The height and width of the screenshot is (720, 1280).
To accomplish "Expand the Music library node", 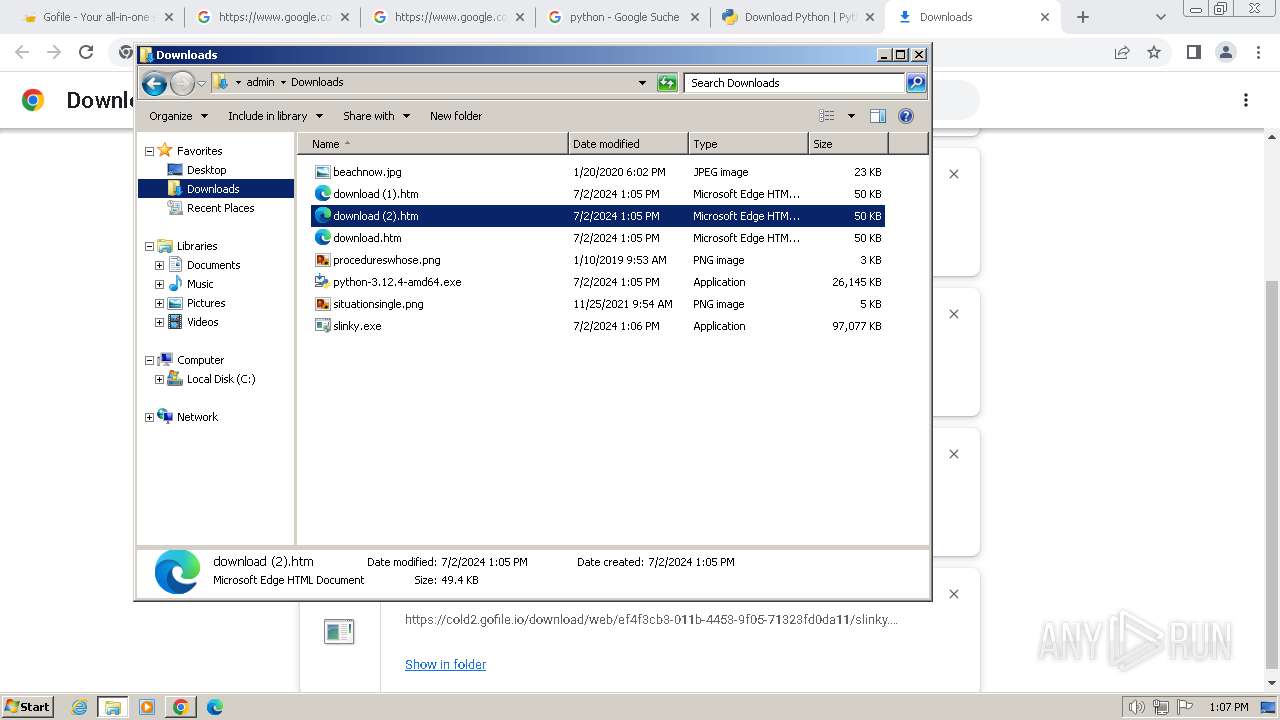I will [x=159, y=284].
